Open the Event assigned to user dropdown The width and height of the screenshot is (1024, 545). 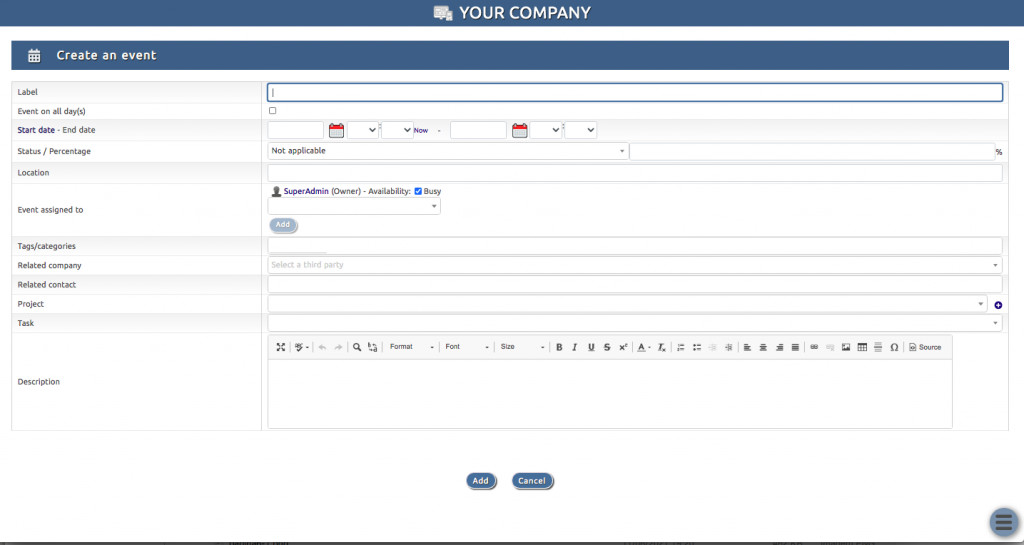pos(354,206)
